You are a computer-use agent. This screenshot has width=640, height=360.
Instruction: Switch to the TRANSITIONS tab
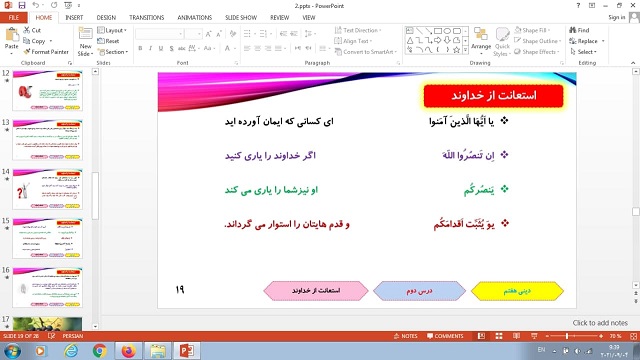pyautogui.click(x=147, y=18)
